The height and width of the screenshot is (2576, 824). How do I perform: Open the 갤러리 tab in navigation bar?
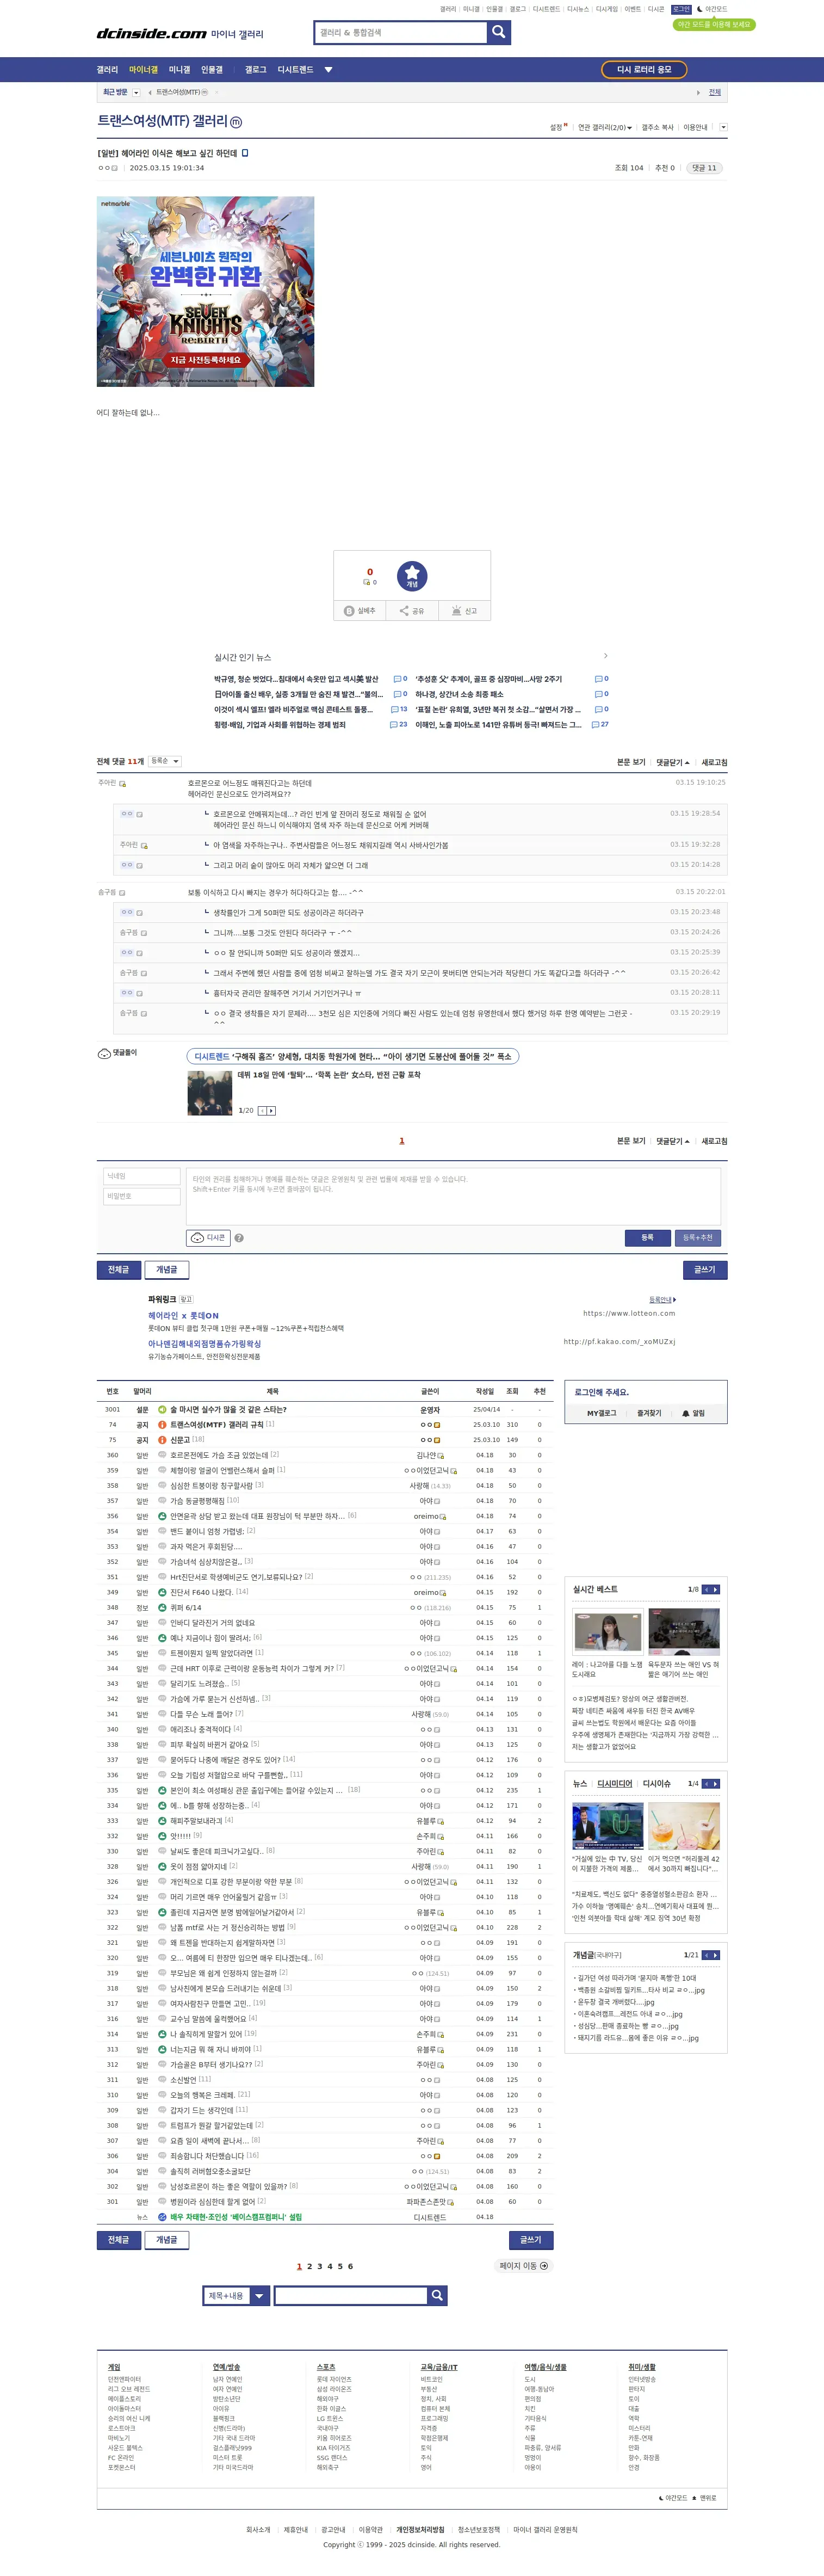(x=107, y=70)
